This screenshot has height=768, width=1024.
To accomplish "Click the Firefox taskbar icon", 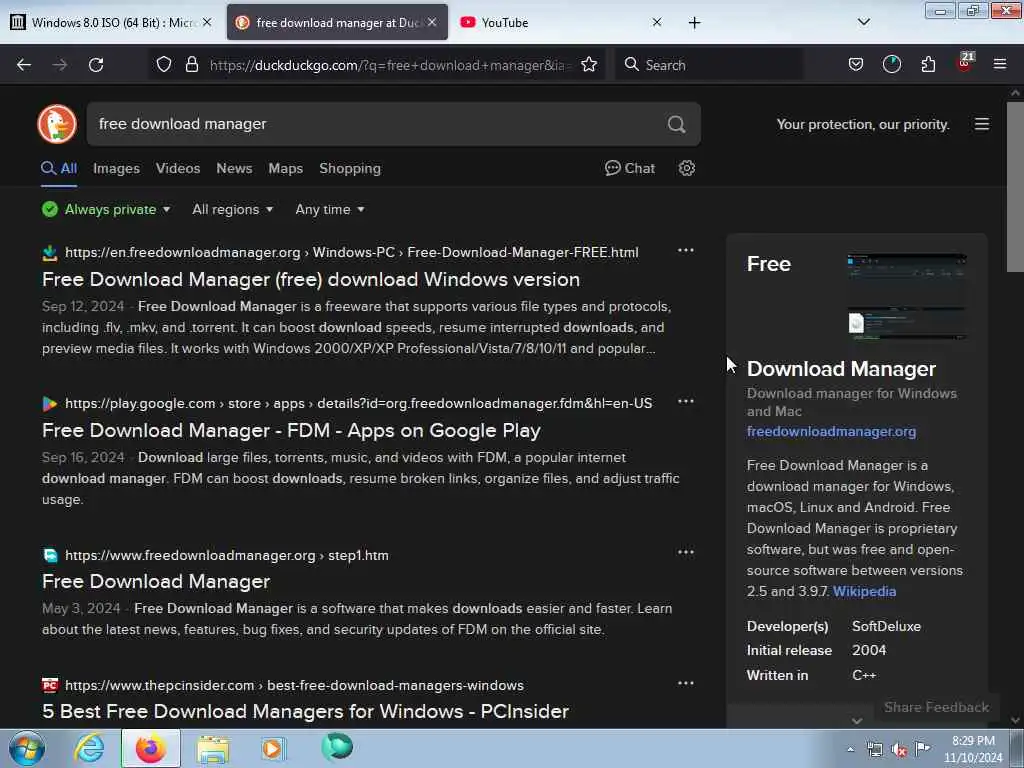I will (150, 748).
